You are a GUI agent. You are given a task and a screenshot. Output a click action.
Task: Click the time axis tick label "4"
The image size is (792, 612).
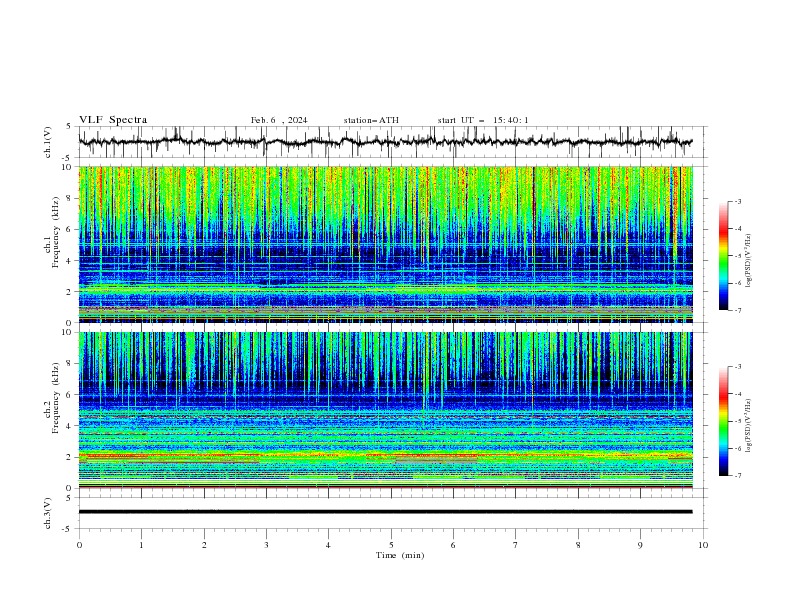pyautogui.click(x=328, y=545)
